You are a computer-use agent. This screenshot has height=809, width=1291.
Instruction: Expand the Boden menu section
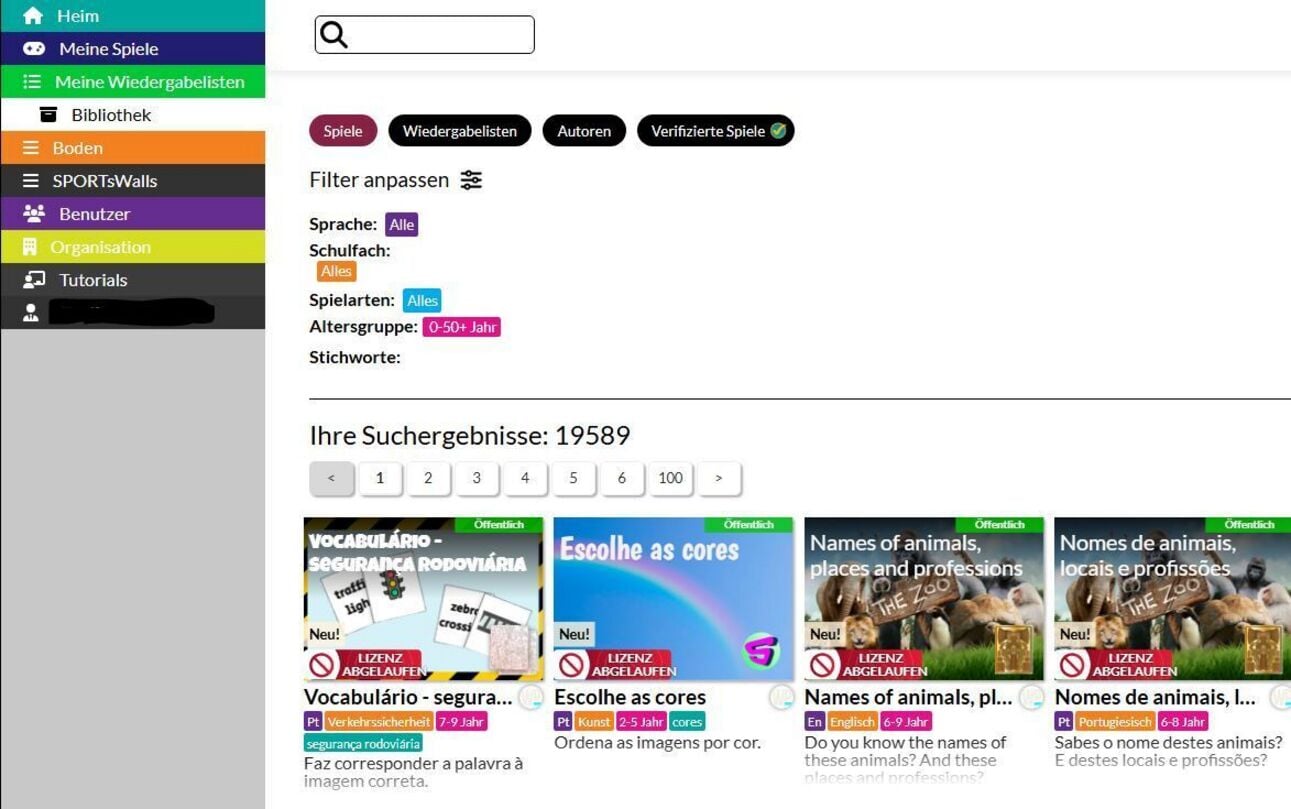(133, 148)
